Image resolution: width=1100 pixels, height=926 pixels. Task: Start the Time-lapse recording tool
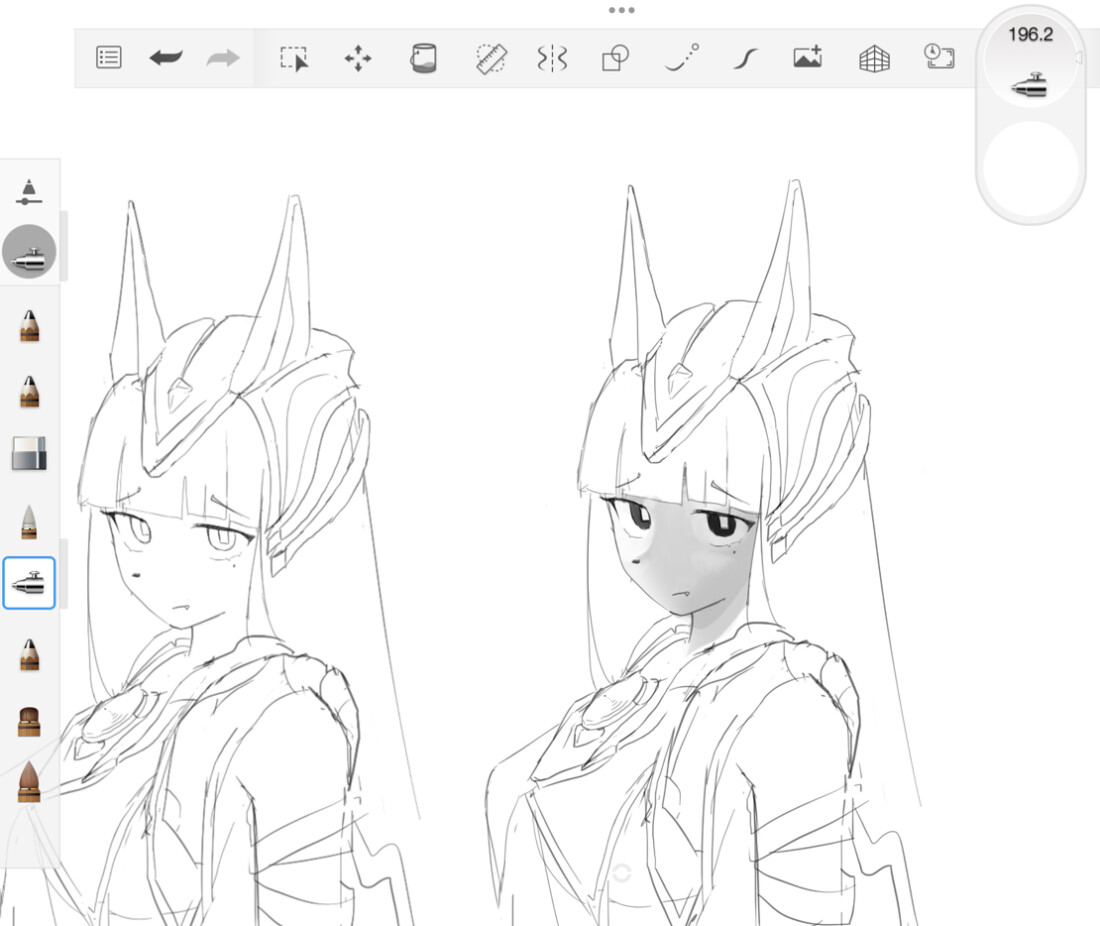pyautogui.click(x=938, y=57)
